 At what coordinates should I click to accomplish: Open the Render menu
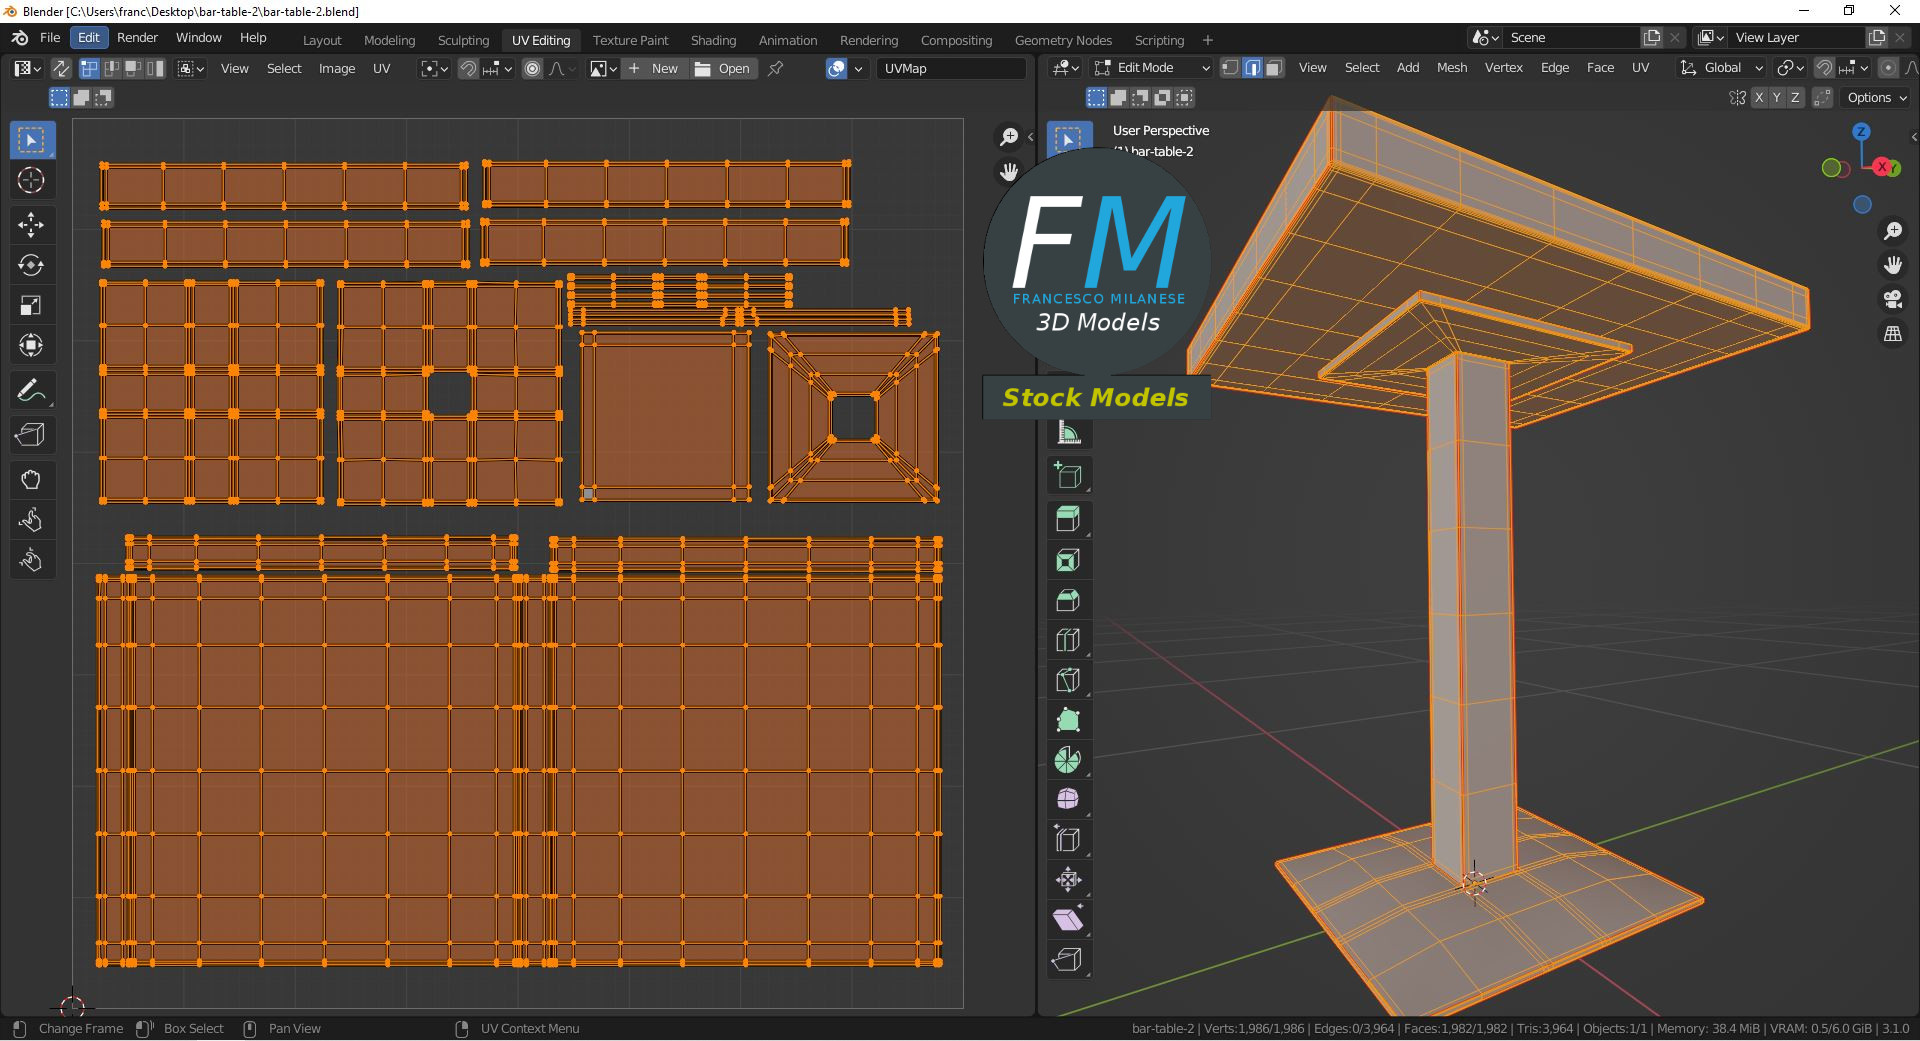click(x=137, y=38)
